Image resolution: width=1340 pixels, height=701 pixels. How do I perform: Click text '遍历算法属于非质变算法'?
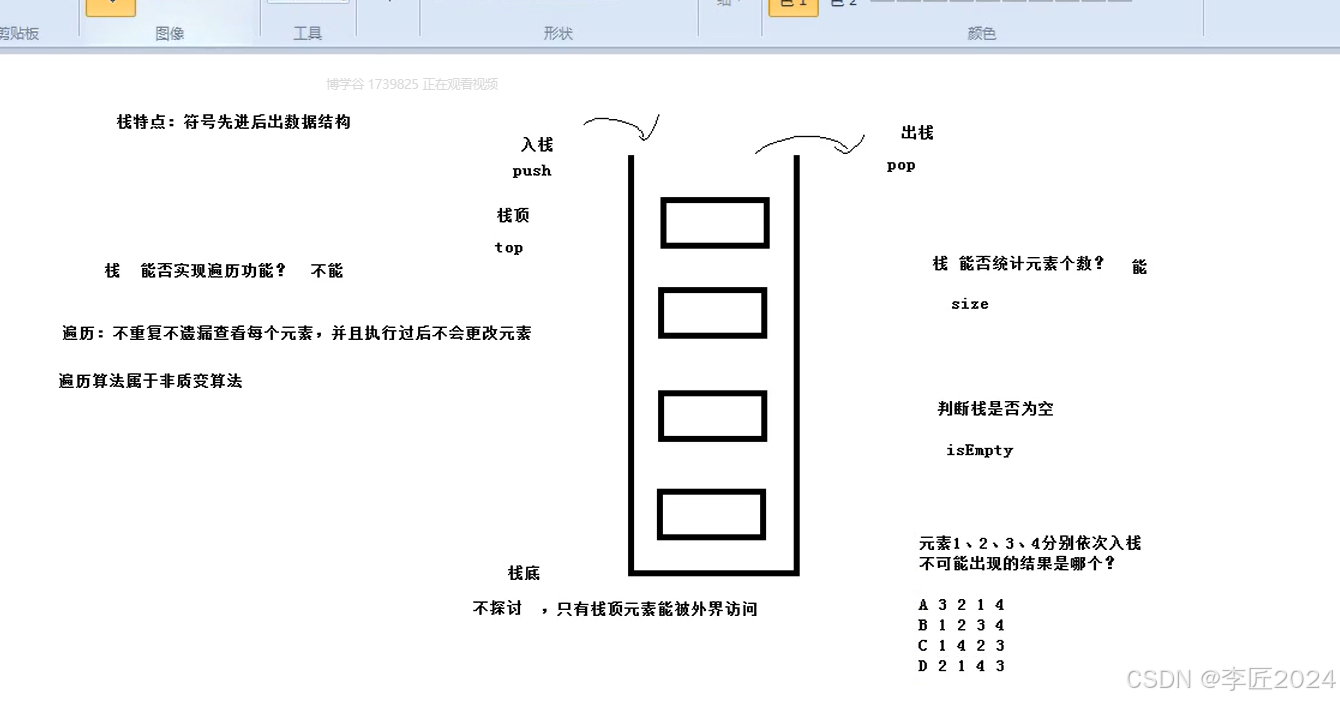pyautogui.click(x=151, y=381)
